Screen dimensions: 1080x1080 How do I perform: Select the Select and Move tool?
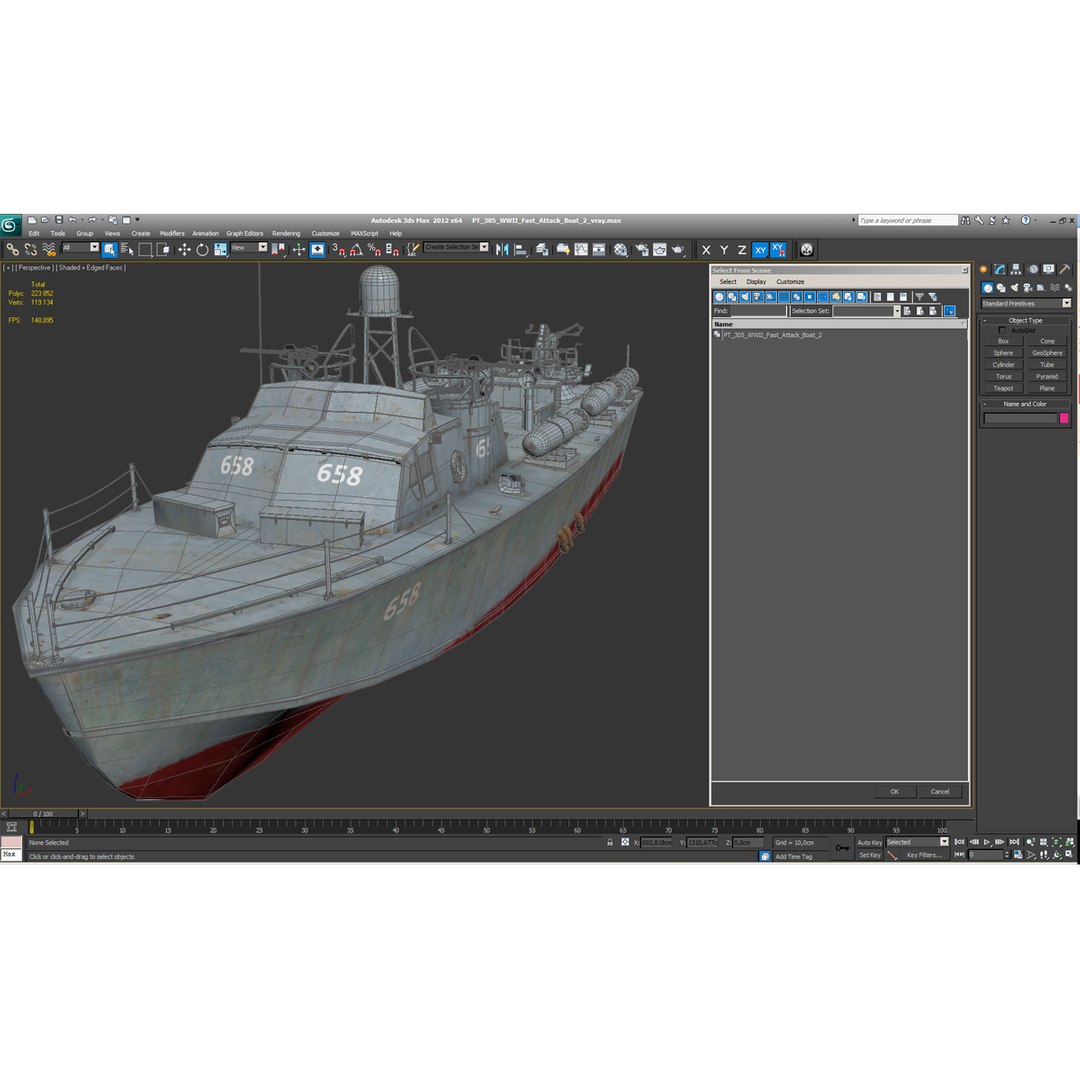[x=184, y=249]
